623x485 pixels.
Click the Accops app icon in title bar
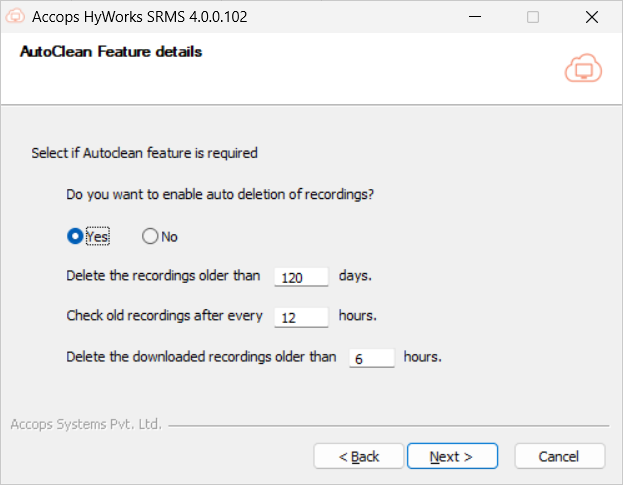[15, 17]
